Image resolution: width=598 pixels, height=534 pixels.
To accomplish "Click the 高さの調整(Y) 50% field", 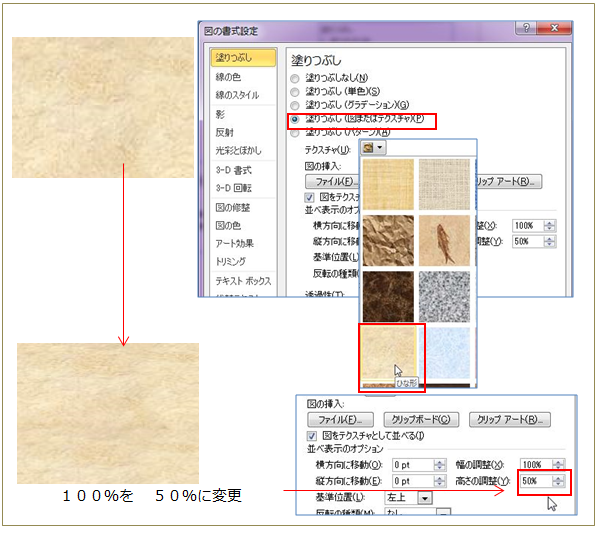I will pyautogui.click(x=536, y=481).
